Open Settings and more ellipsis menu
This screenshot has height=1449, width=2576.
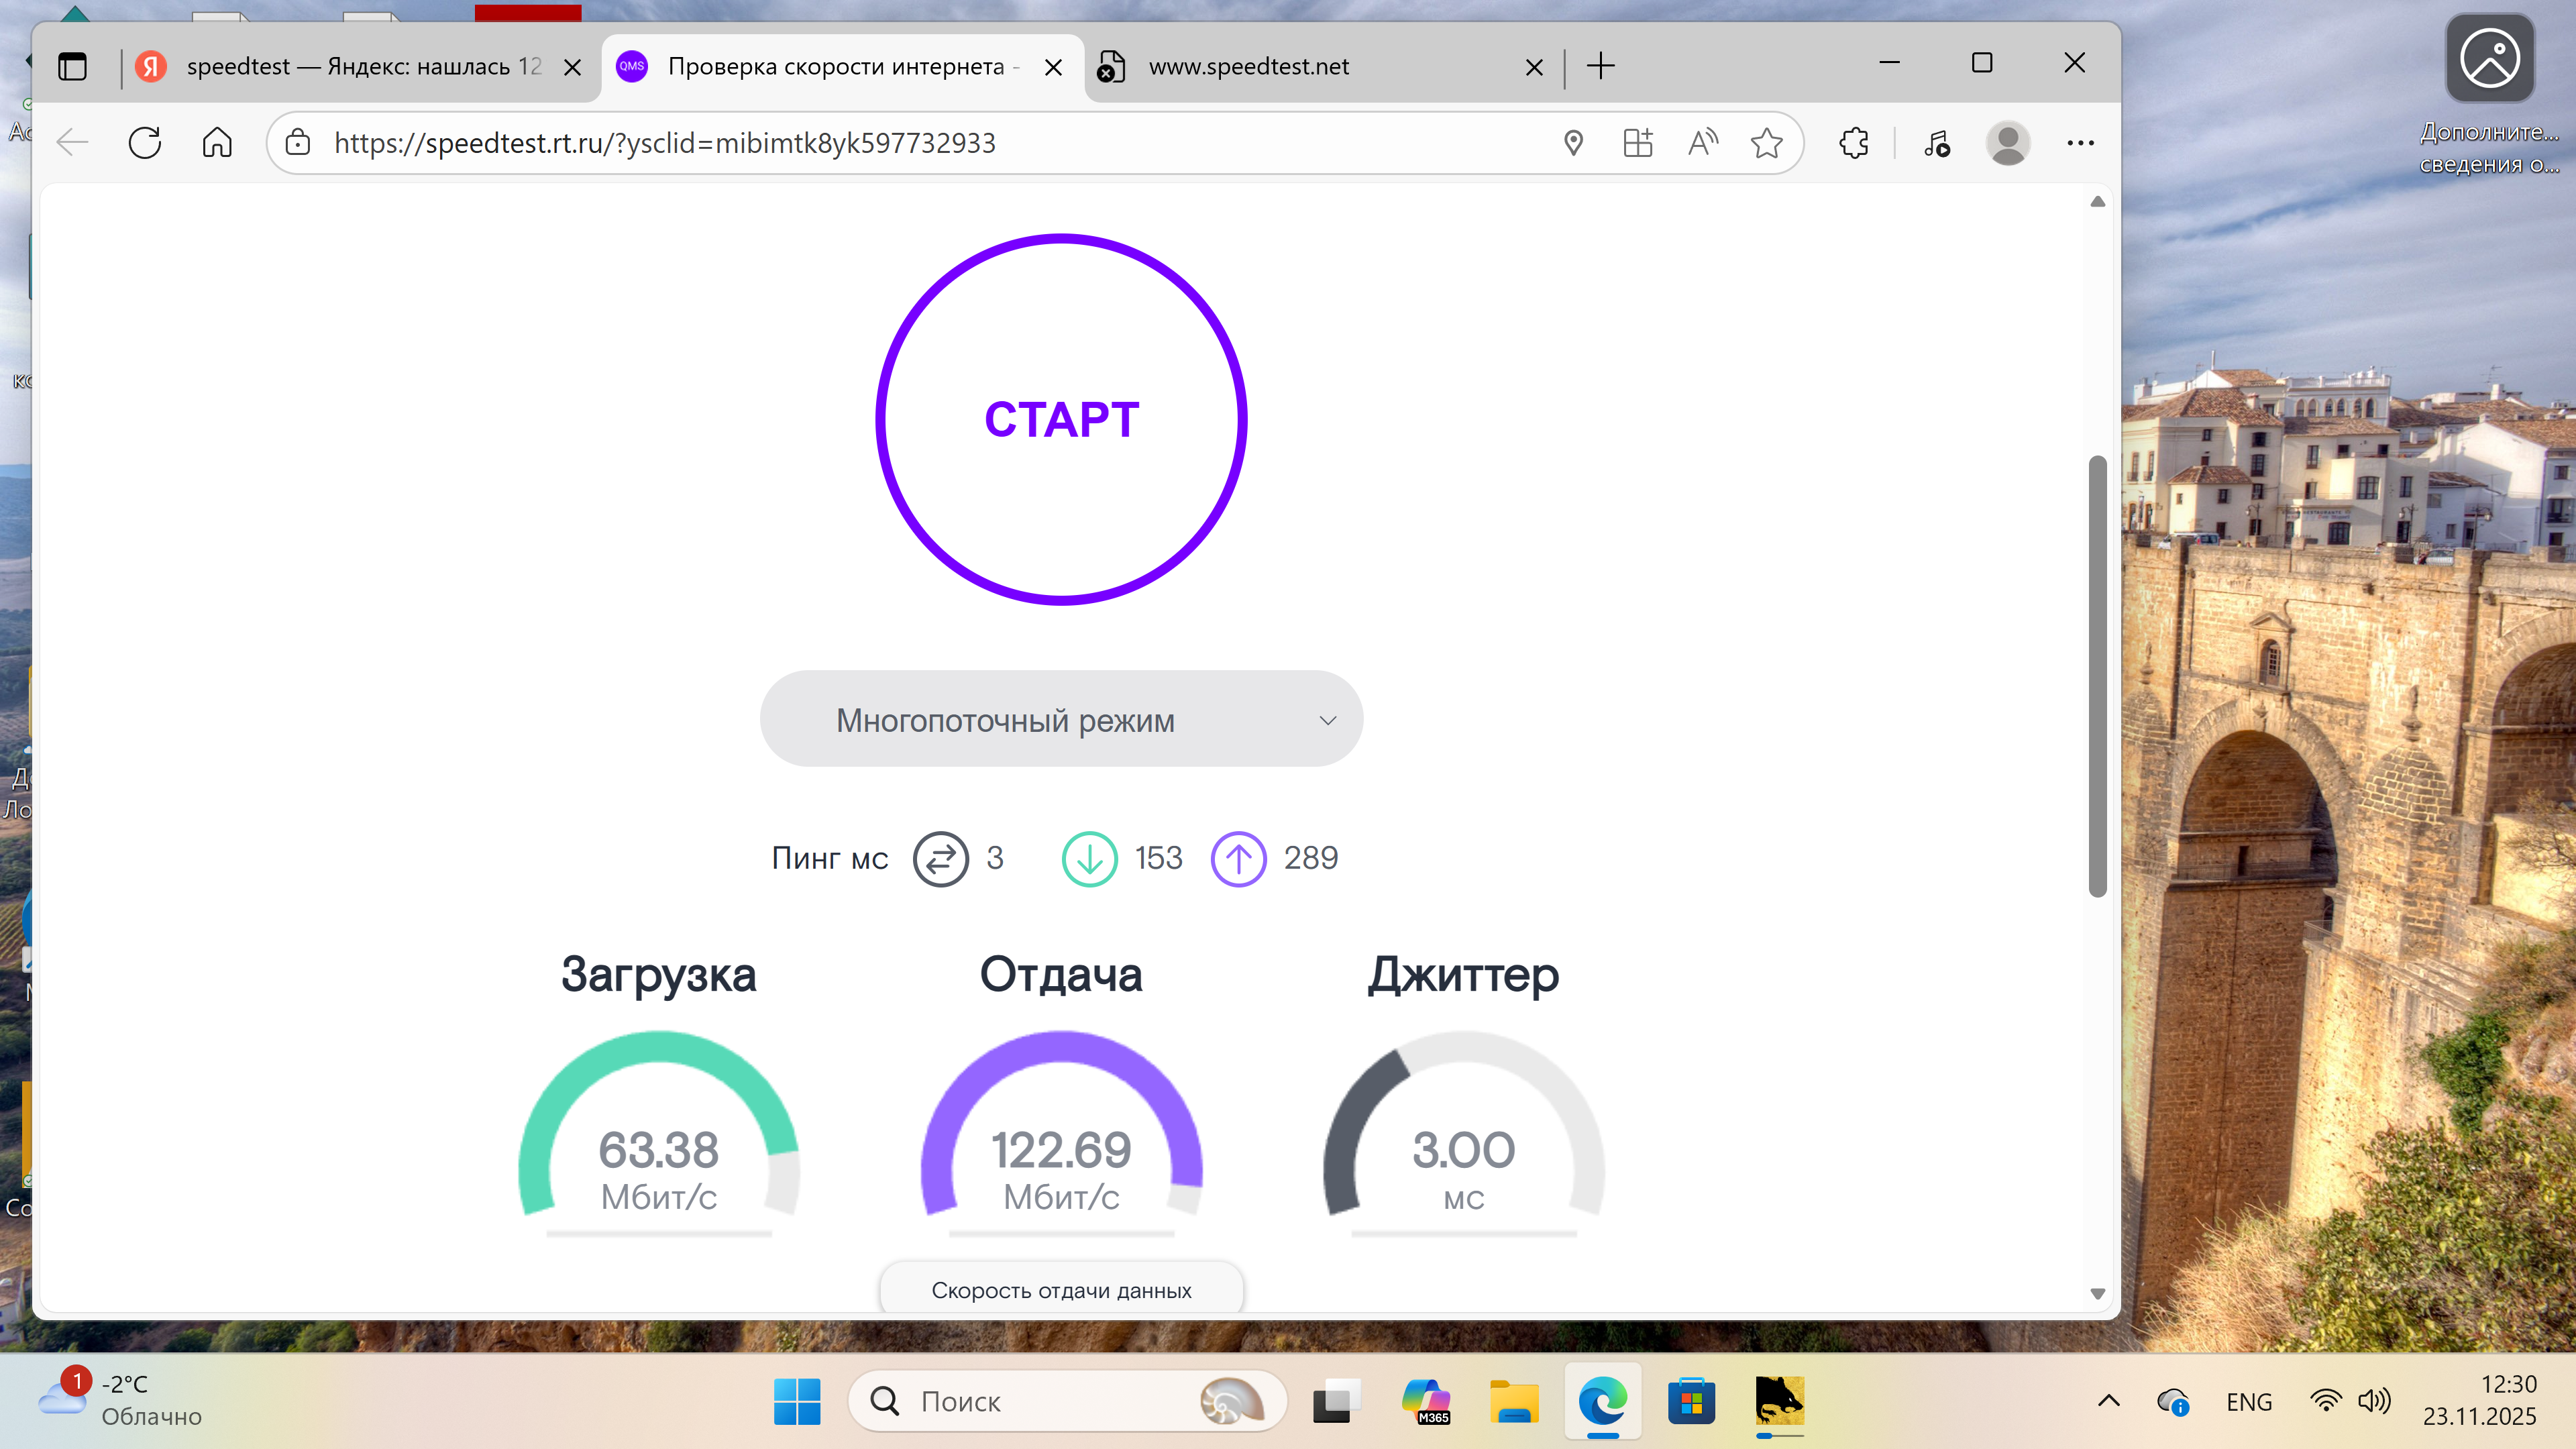[x=2080, y=143]
